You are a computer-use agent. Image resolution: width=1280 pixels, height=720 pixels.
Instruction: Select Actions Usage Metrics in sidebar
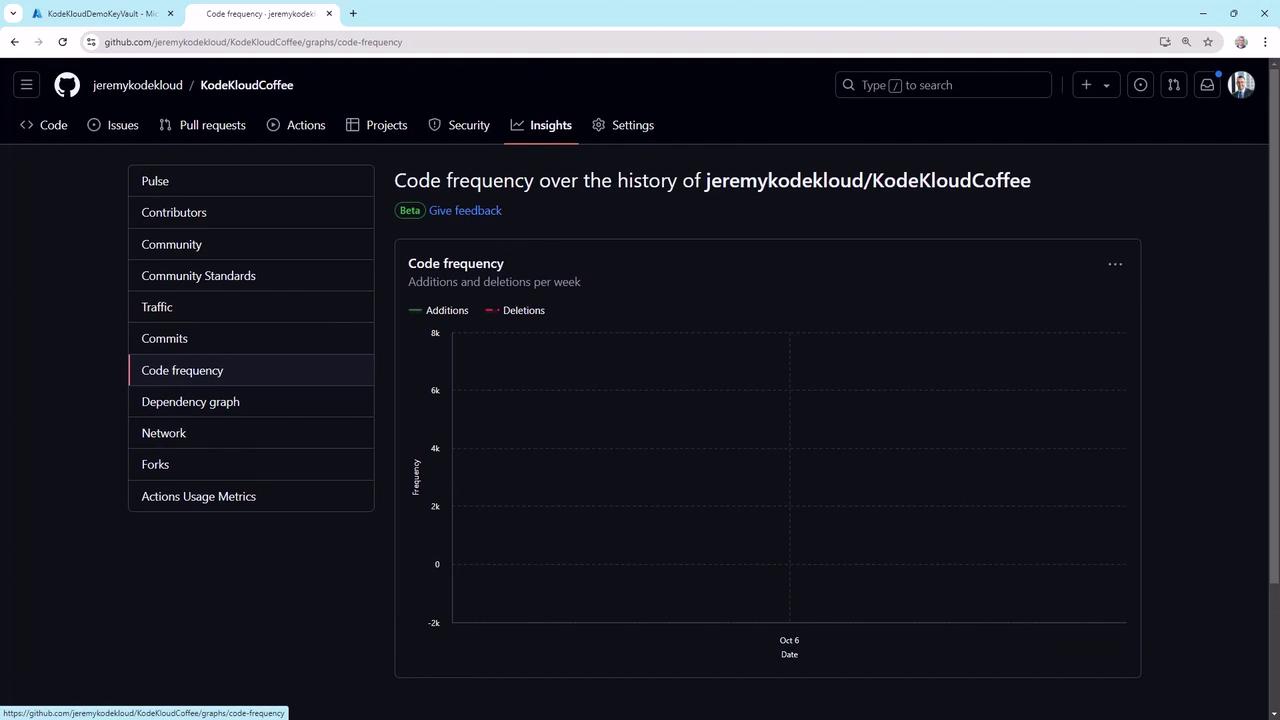251,496
